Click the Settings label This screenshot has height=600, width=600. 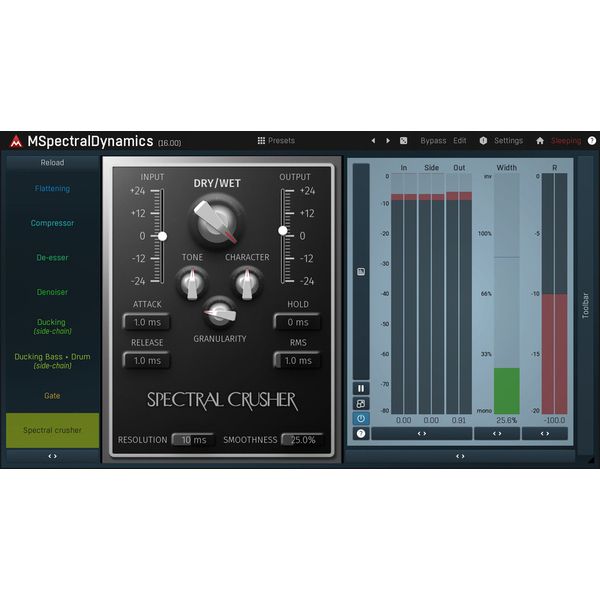click(x=508, y=141)
